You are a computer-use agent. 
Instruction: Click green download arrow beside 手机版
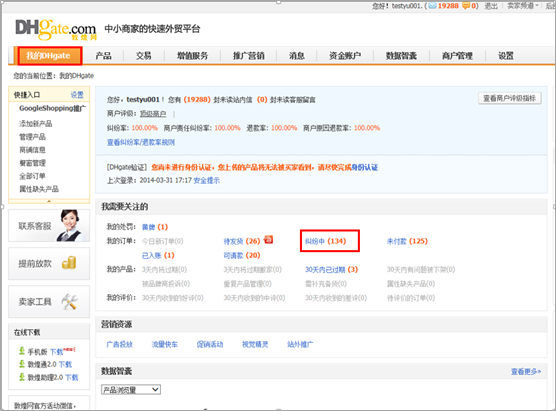[22, 351]
